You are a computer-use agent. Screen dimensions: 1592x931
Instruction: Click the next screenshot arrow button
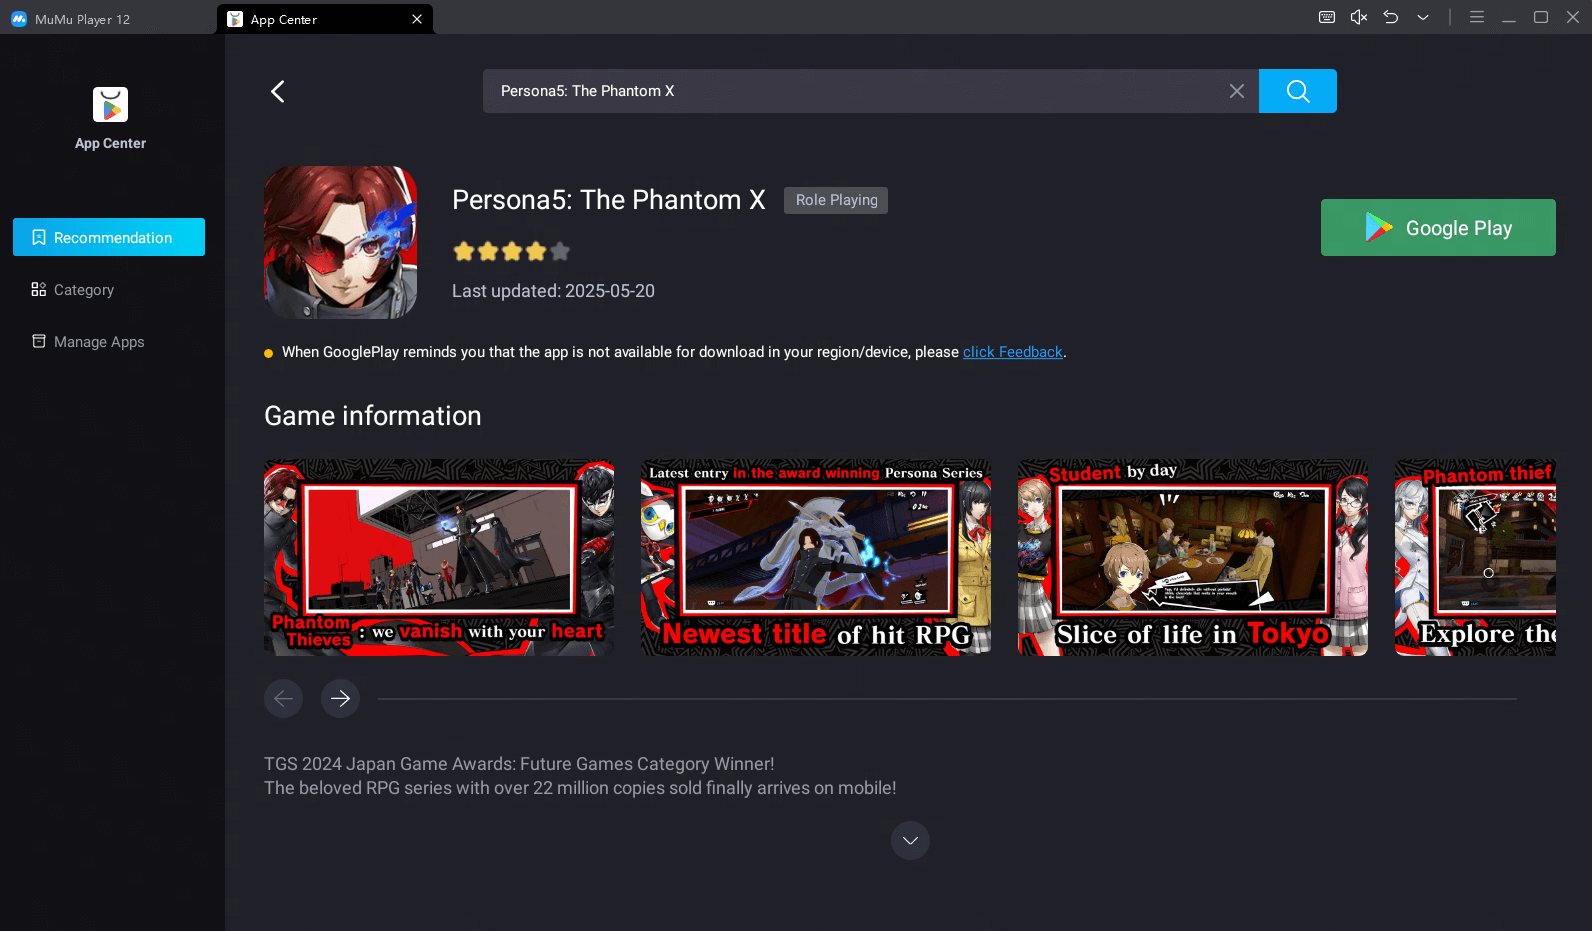(x=340, y=698)
